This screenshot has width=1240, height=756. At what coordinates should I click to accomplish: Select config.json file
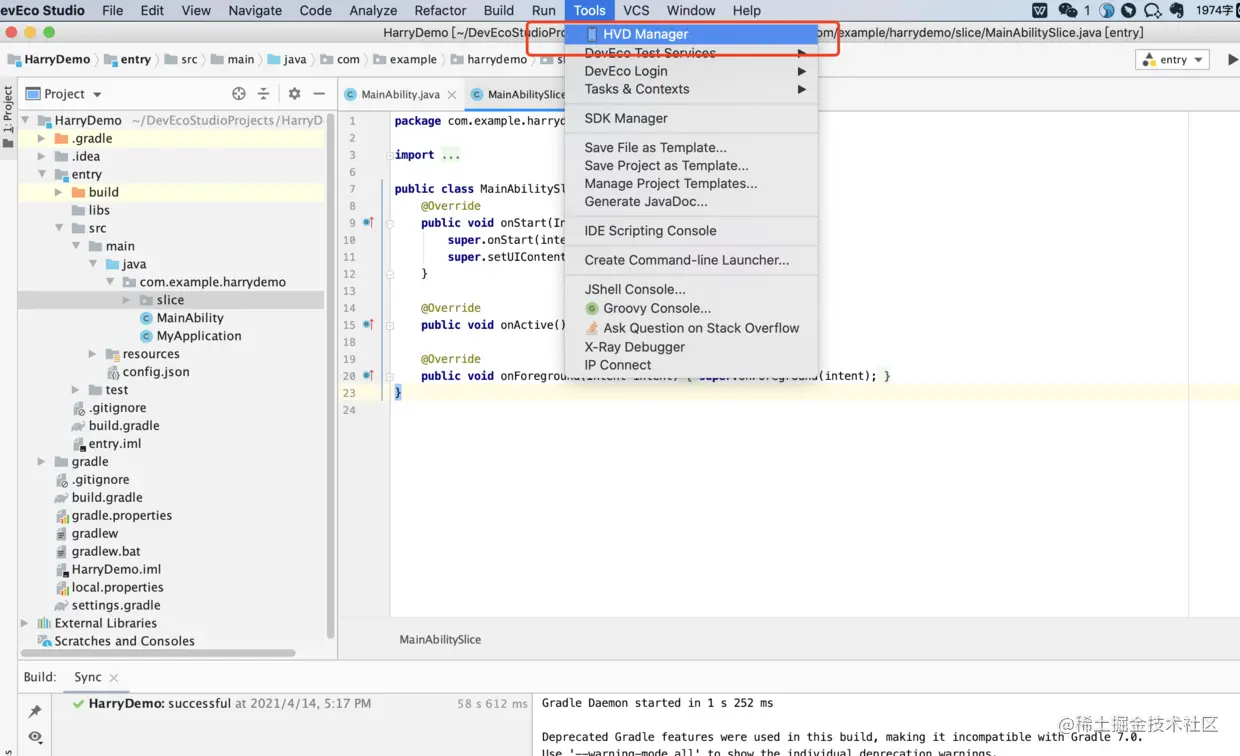click(156, 372)
